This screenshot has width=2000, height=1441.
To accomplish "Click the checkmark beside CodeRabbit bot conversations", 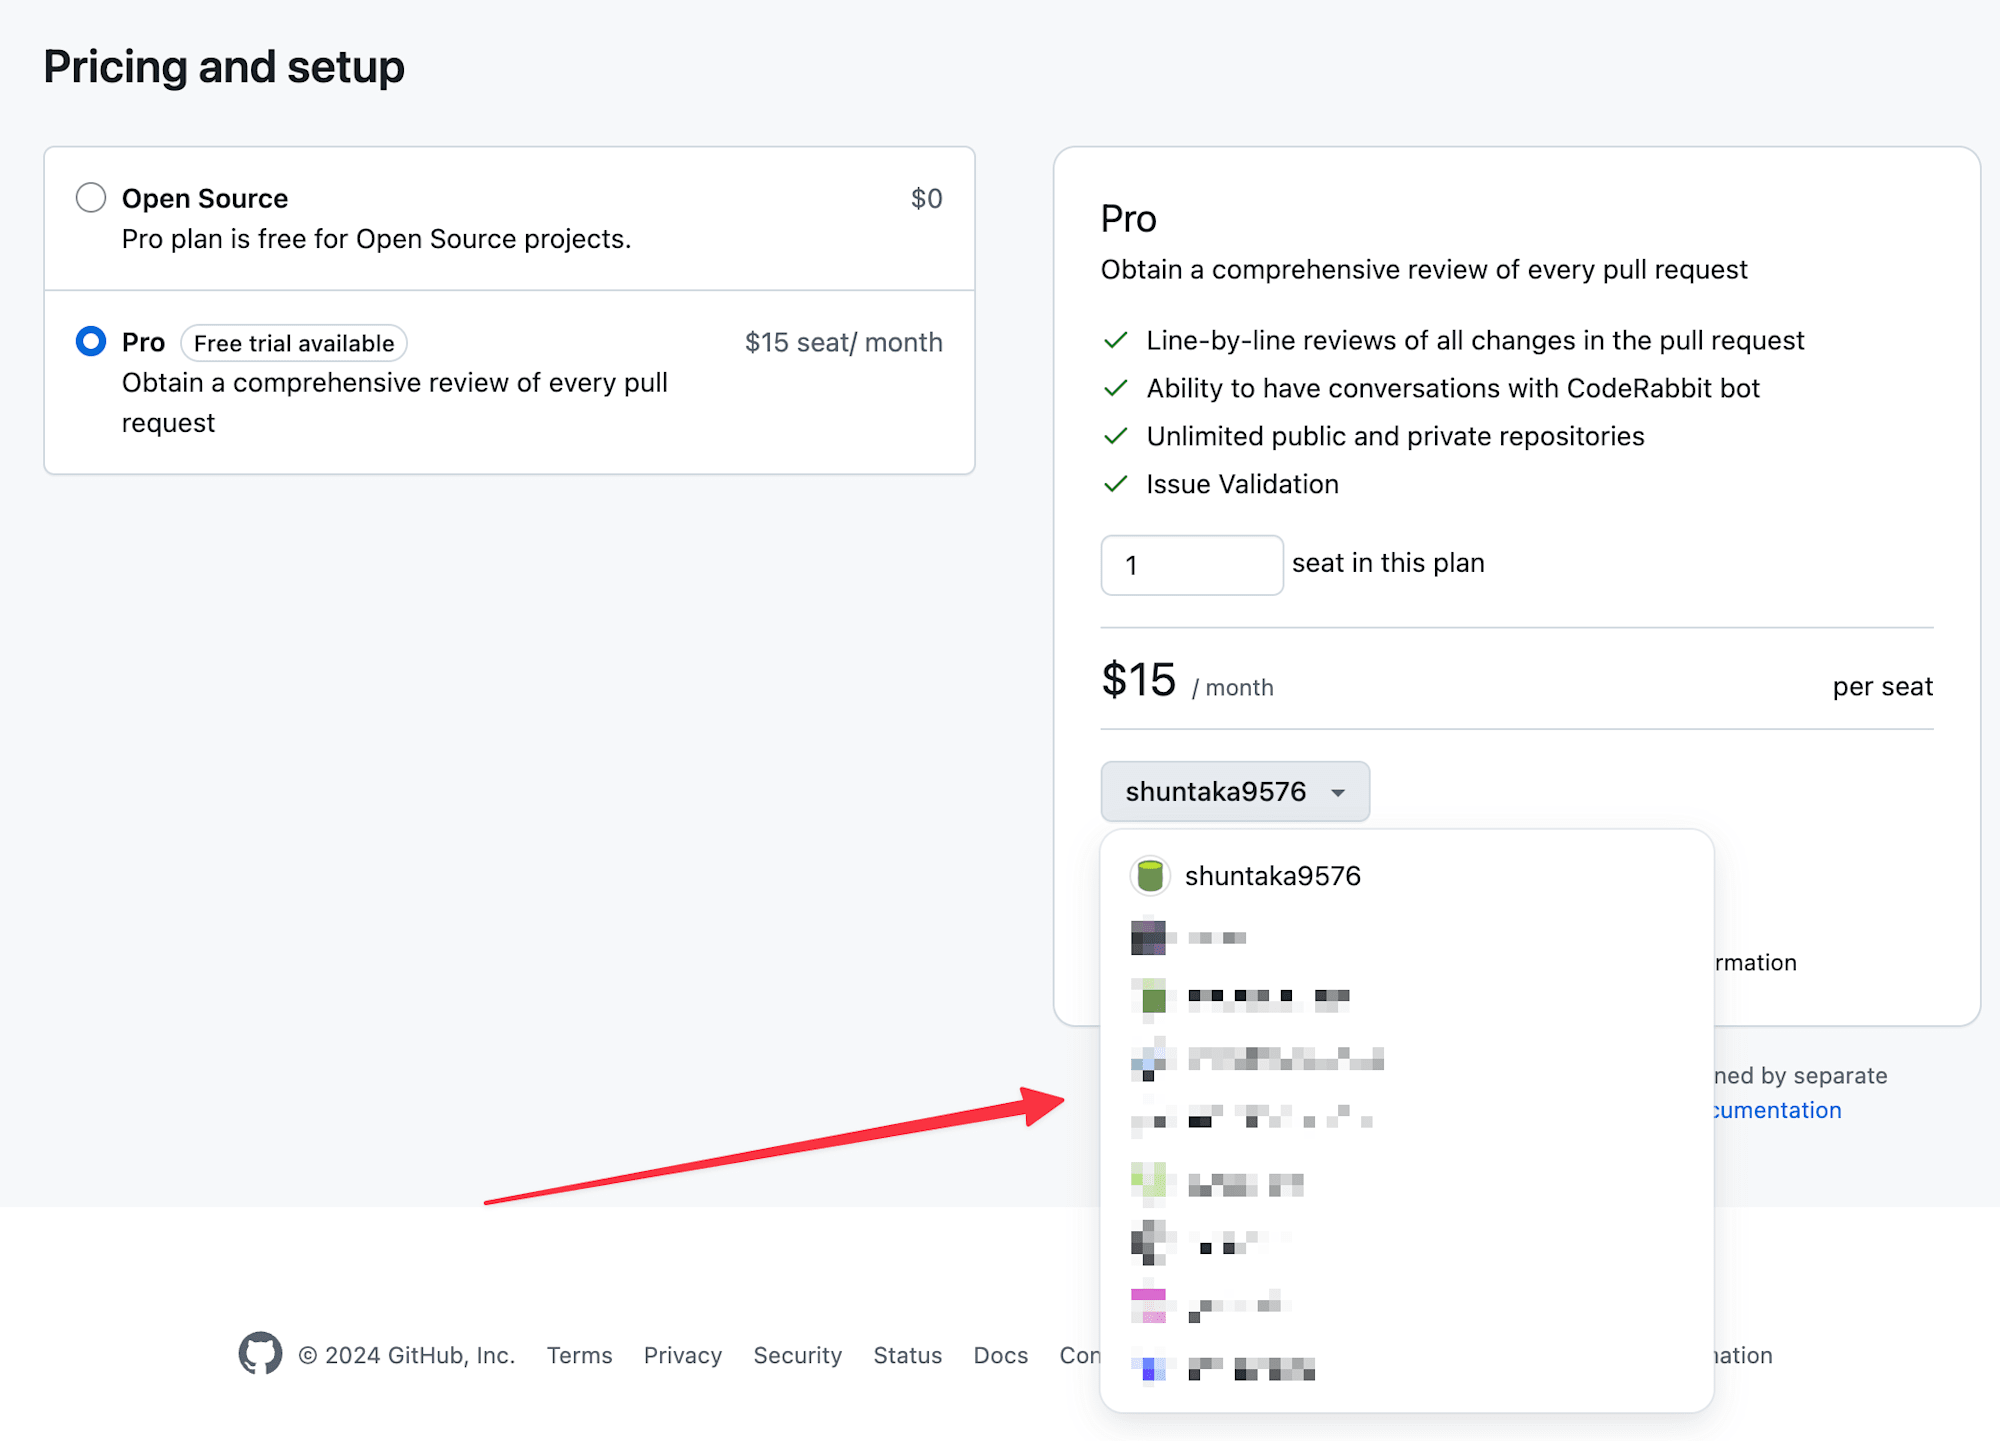I will coord(1116,388).
